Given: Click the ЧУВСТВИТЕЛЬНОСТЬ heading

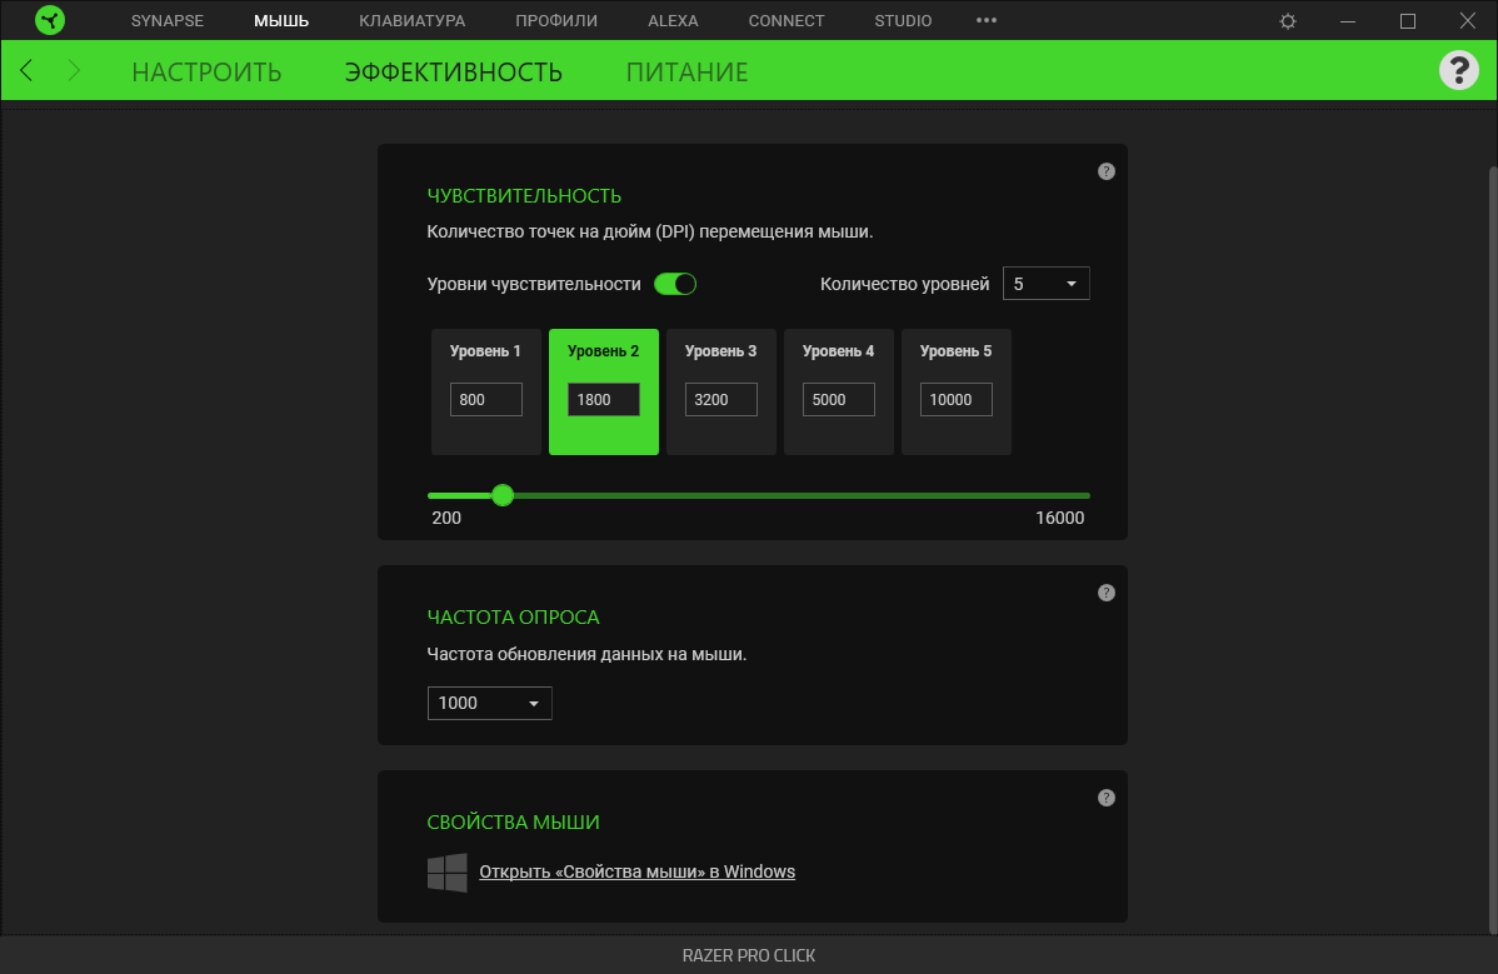Looking at the screenshot, I should 524,196.
